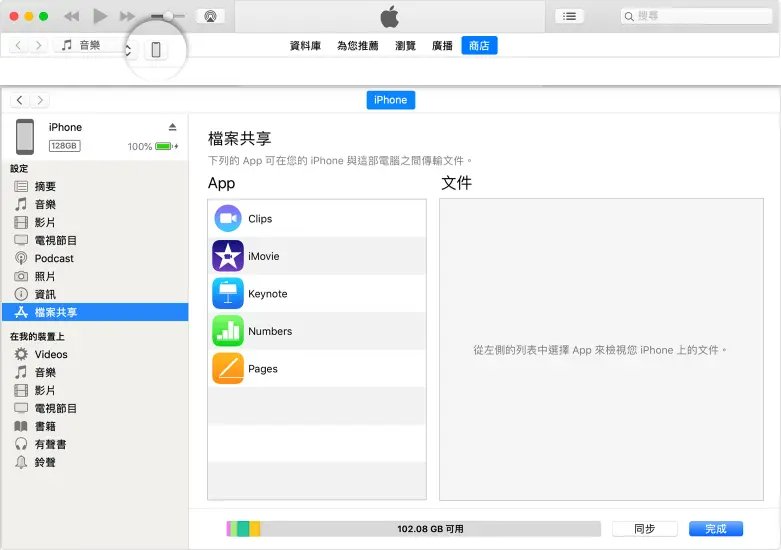Select the Numbers app icon
Image resolution: width=781 pixels, height=550 pixels.
[x=228, y=331]
